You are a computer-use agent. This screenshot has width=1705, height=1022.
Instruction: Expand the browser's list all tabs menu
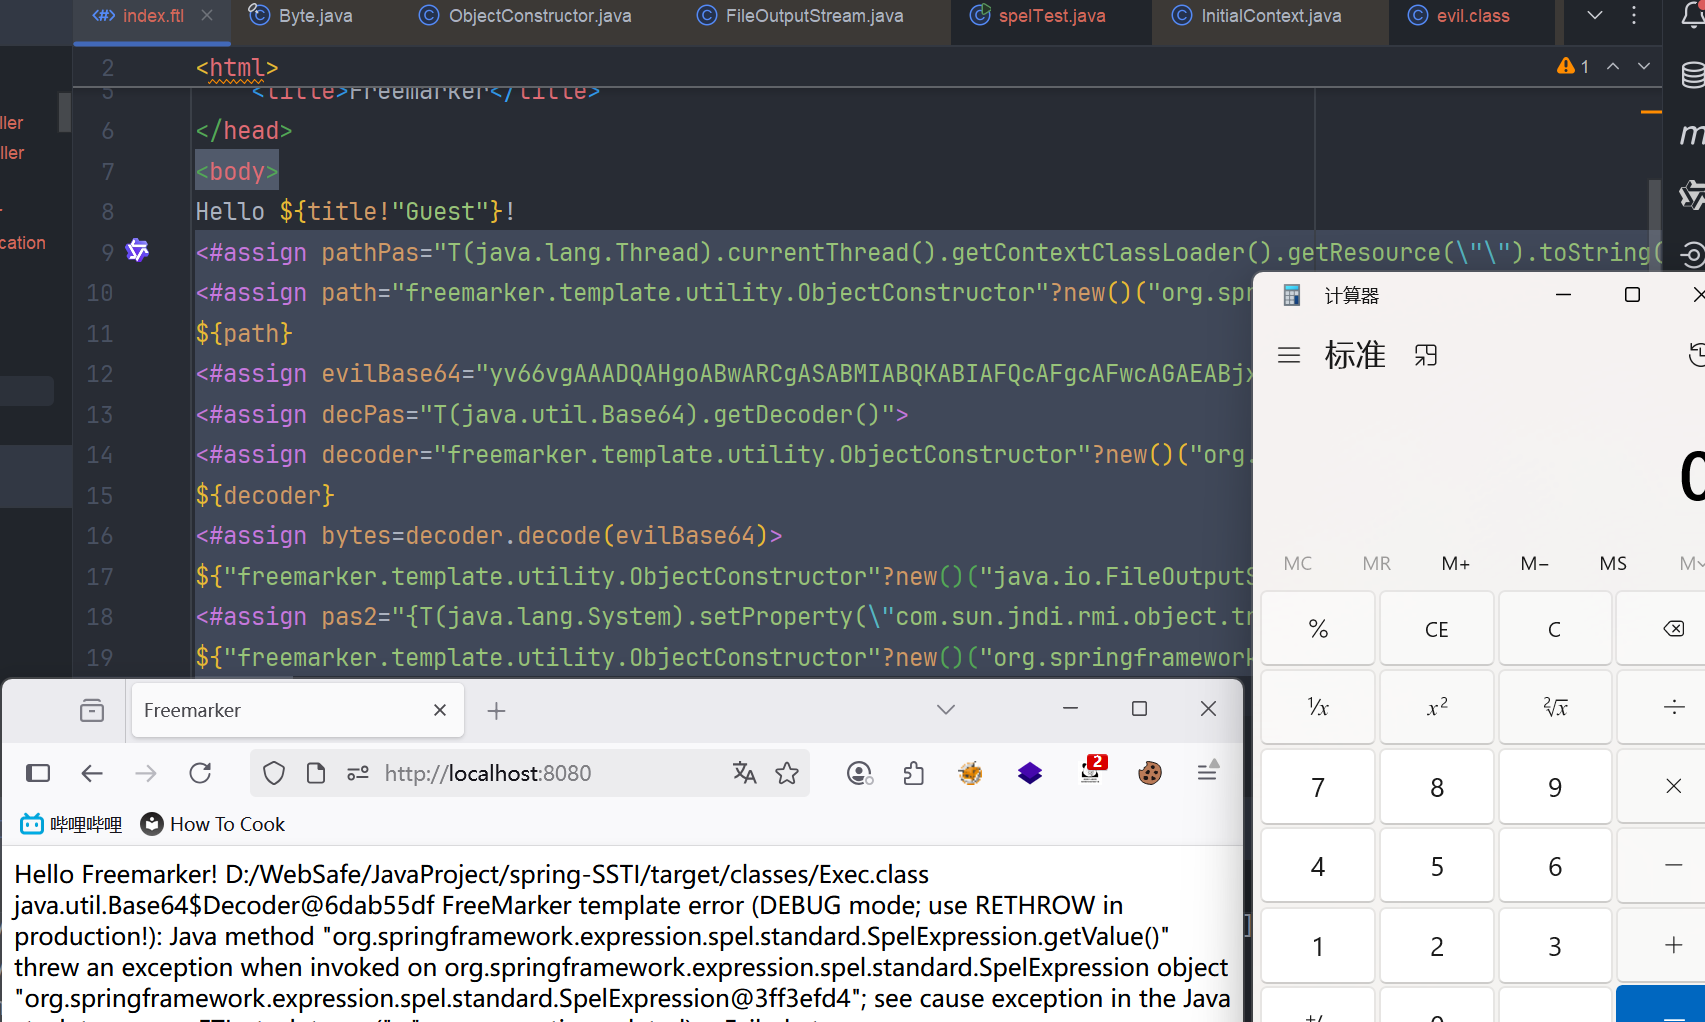pyautogui.click(x=946, y=709)
